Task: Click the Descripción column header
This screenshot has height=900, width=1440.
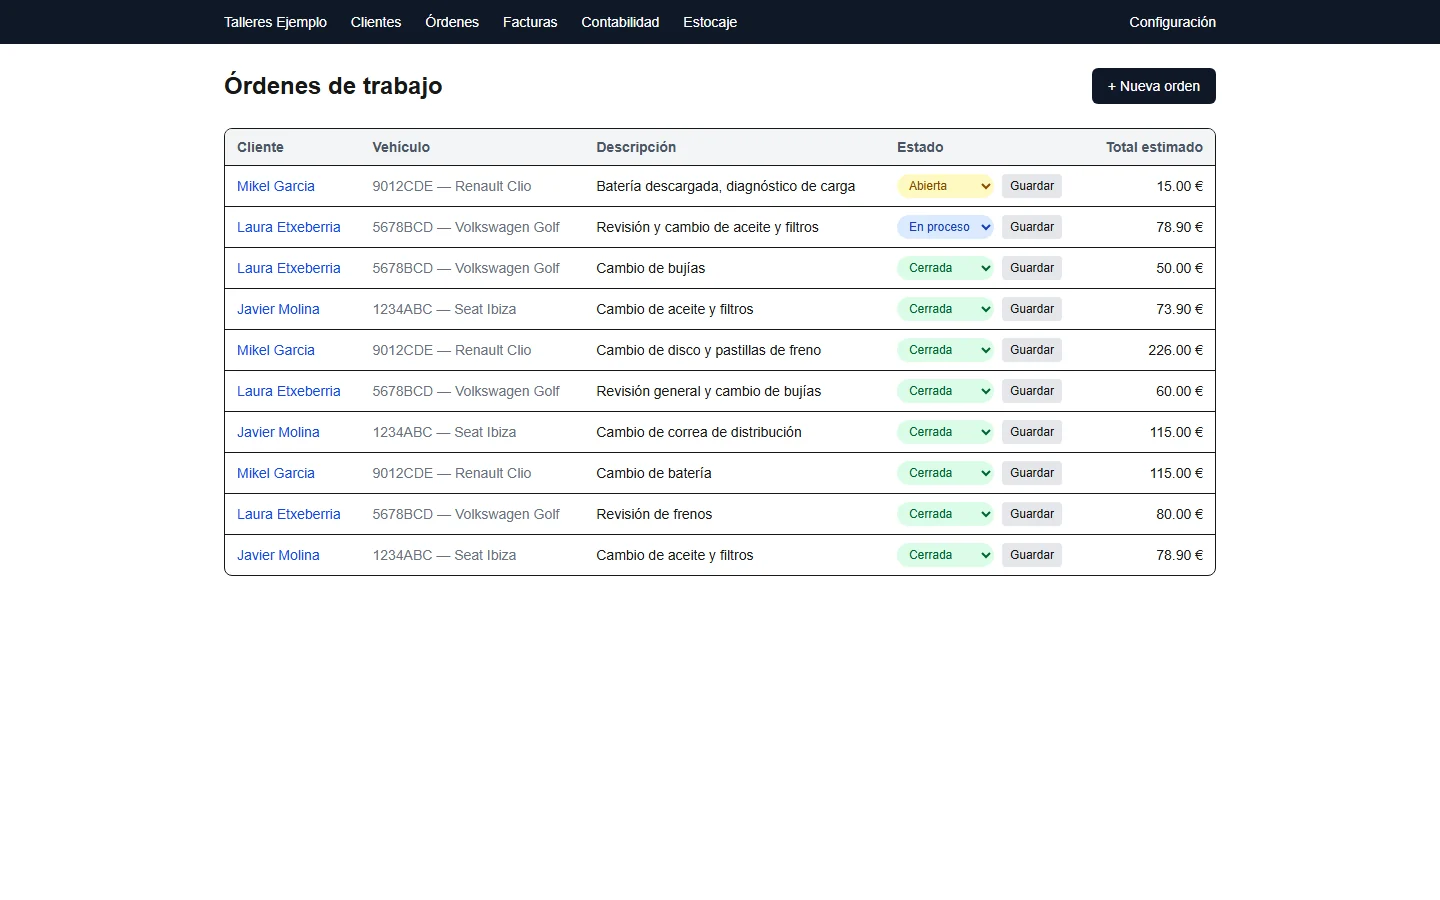Action: point(636,147)
